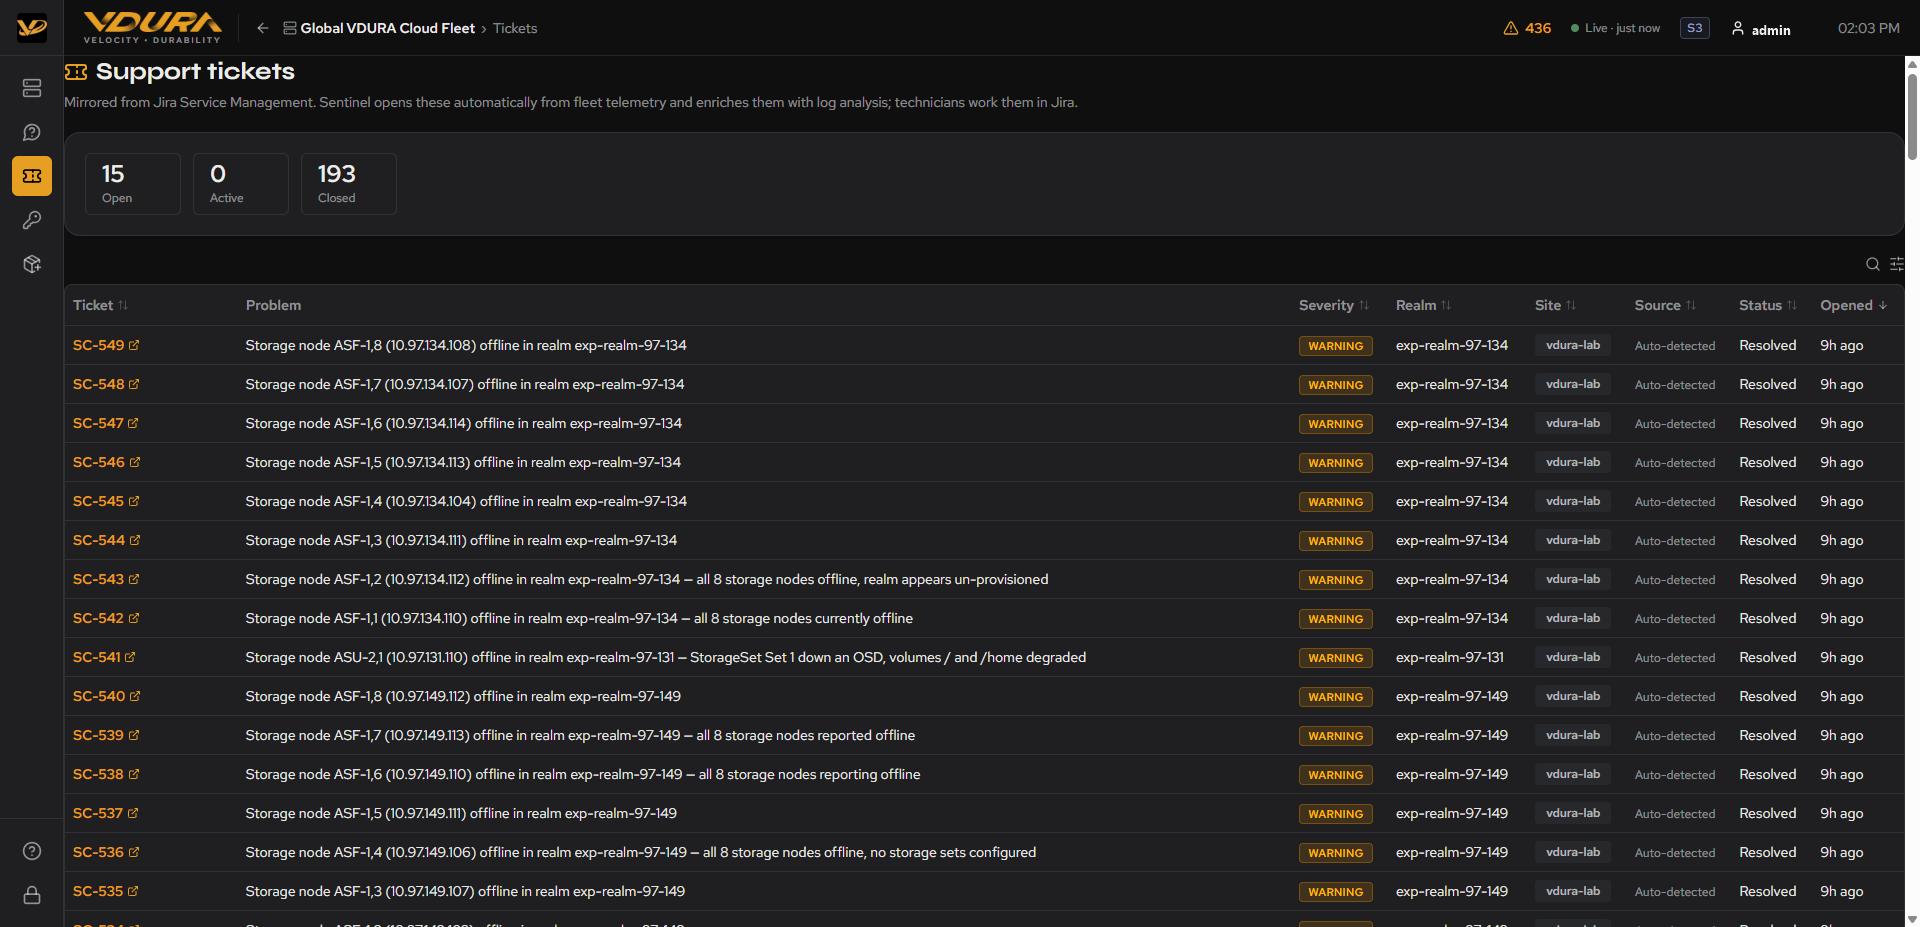Click the S3 badge button
The height and width of the screenshot is (927, 1920).
[x=1694, y=28]
